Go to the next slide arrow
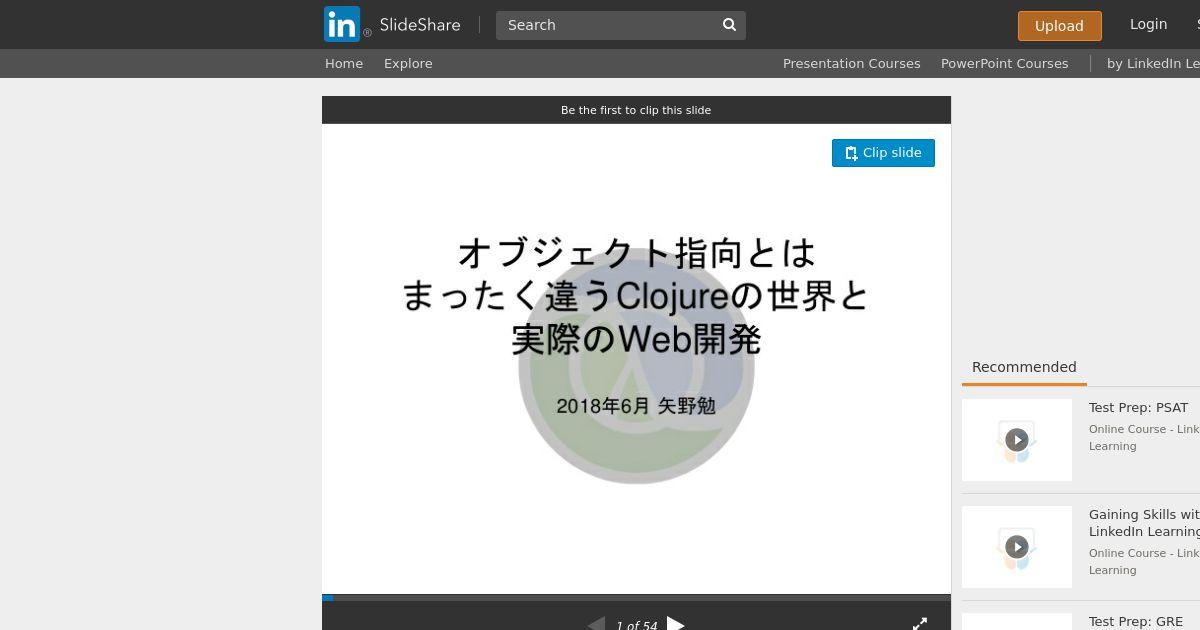Screen dimensions: 1200x630 (x=676, y=625)
